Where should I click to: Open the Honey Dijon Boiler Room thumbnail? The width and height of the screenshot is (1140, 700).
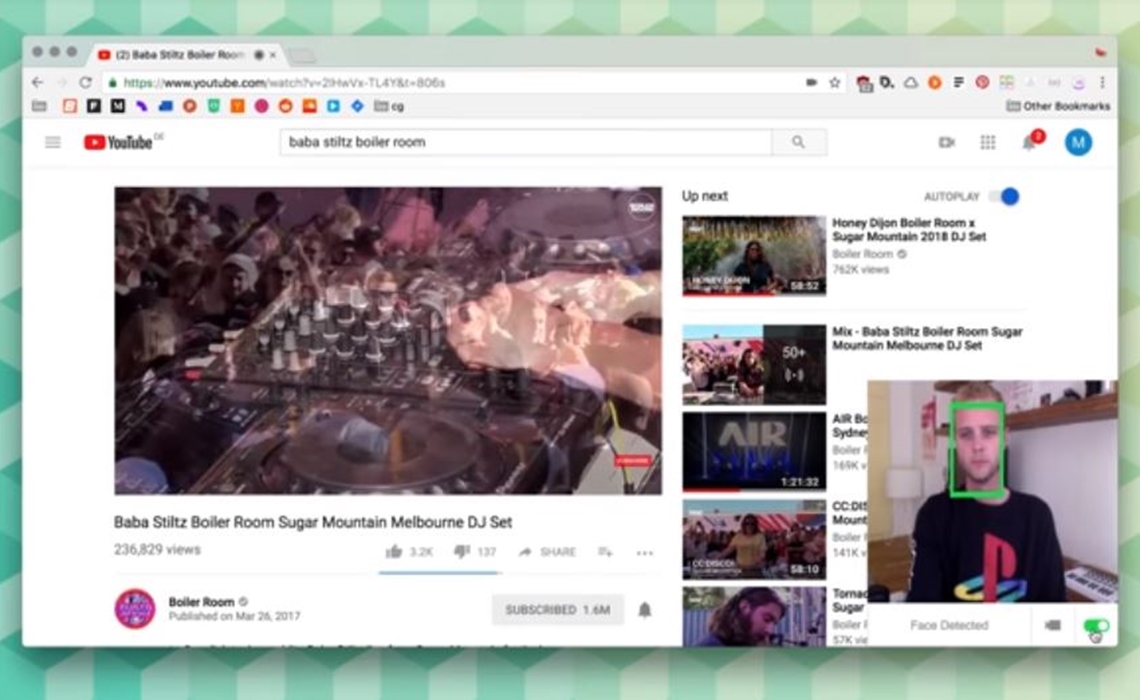754,256
